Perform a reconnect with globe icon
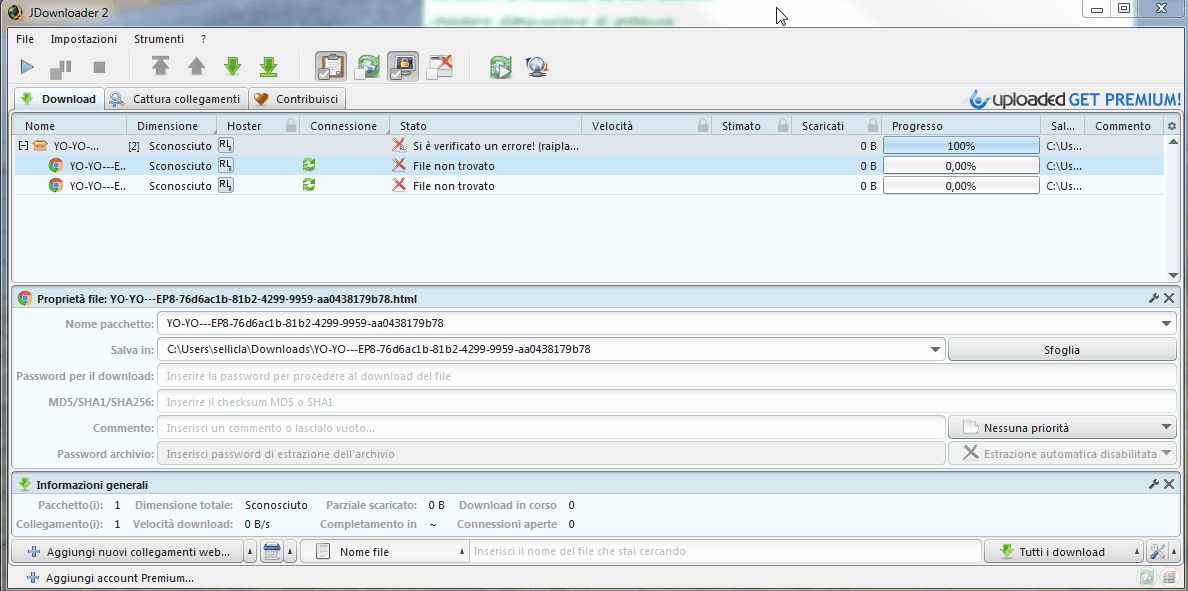This screenshot has width=1188, height=591. tap(536, 67)
